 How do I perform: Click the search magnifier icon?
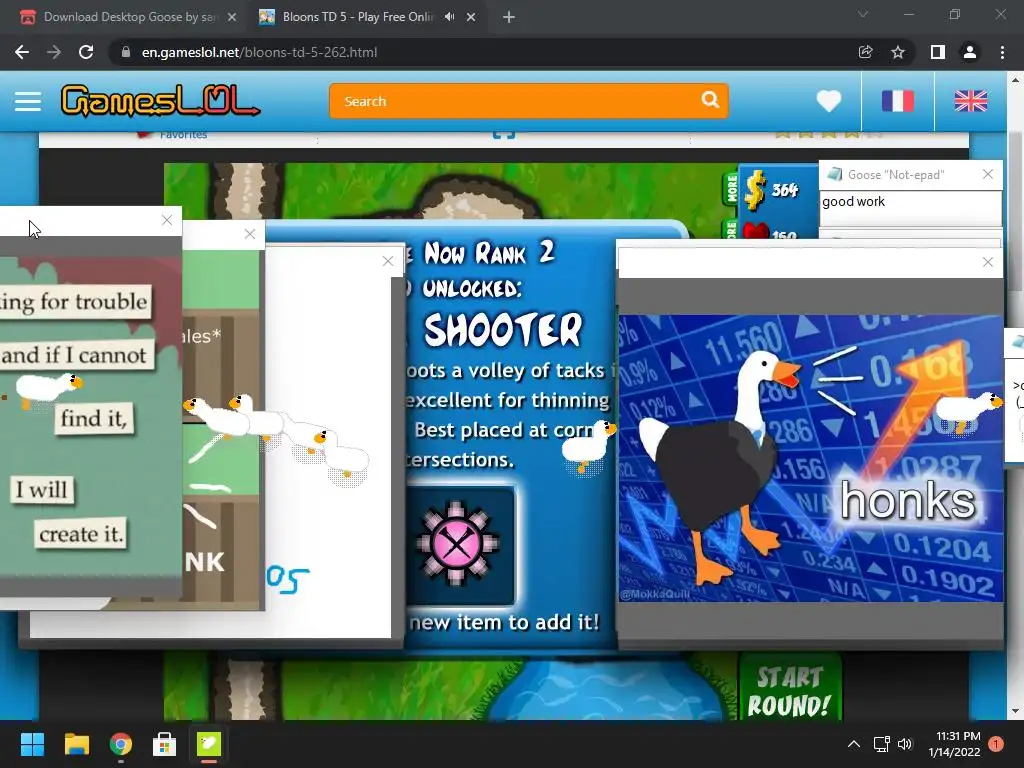[710, 100]
